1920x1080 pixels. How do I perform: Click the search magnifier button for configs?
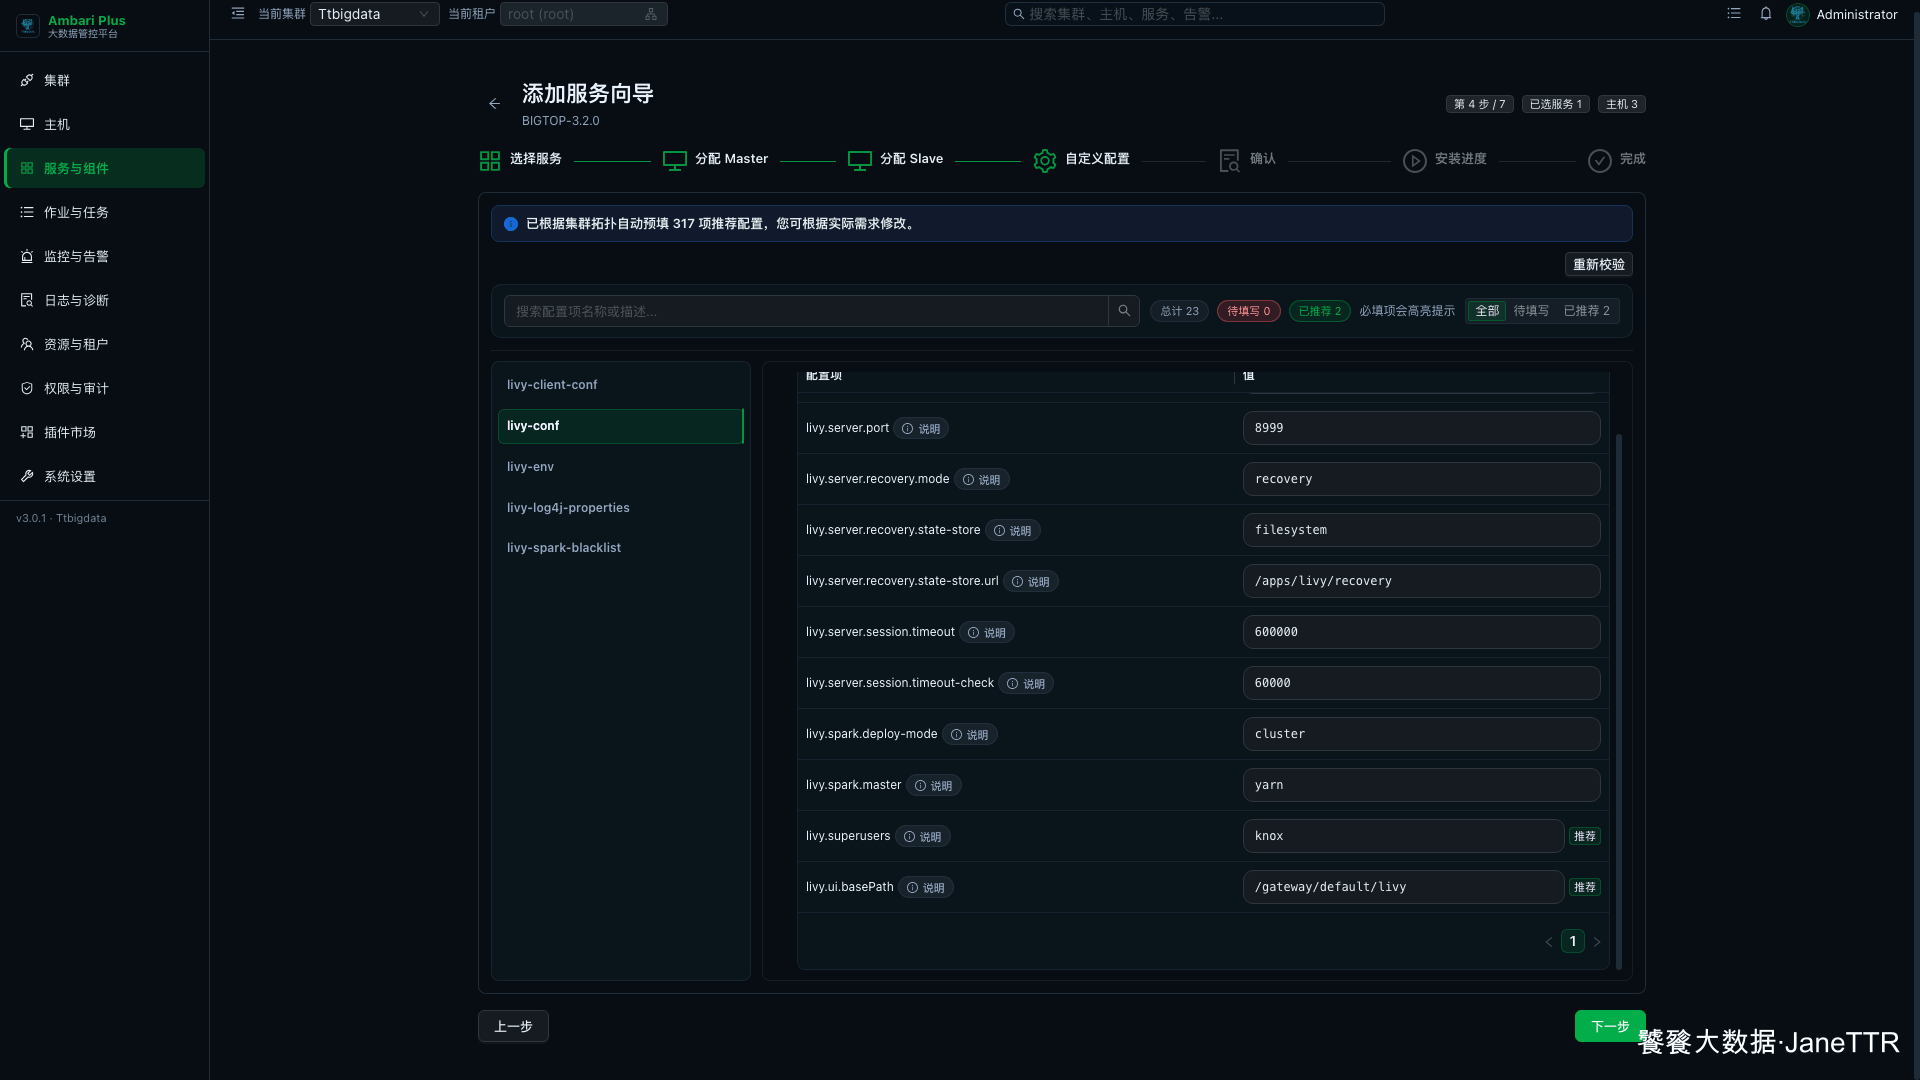[1124, 311]
